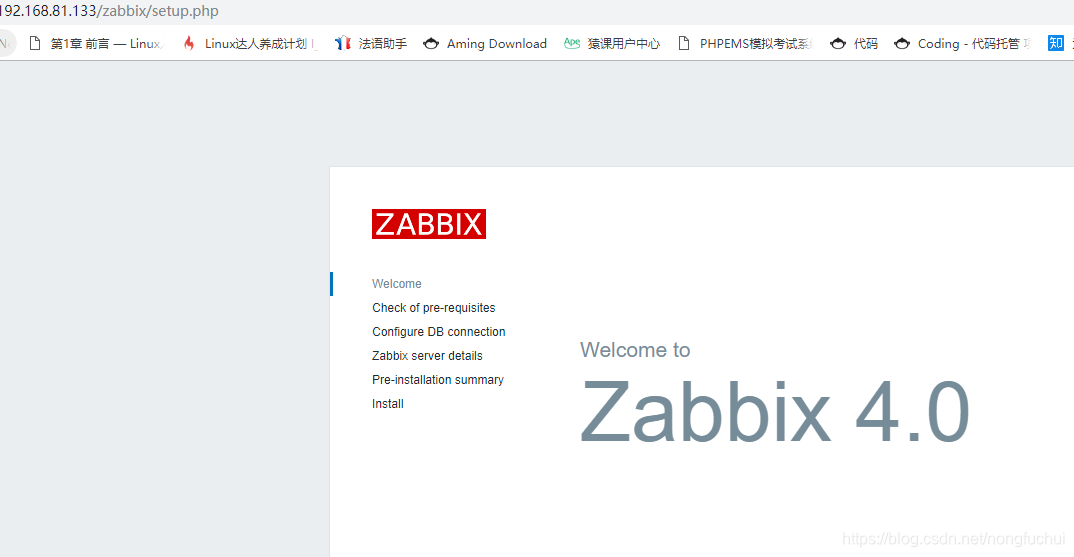
Task: Select Check of pre-requisites step
Action: (x=434, y=308)
